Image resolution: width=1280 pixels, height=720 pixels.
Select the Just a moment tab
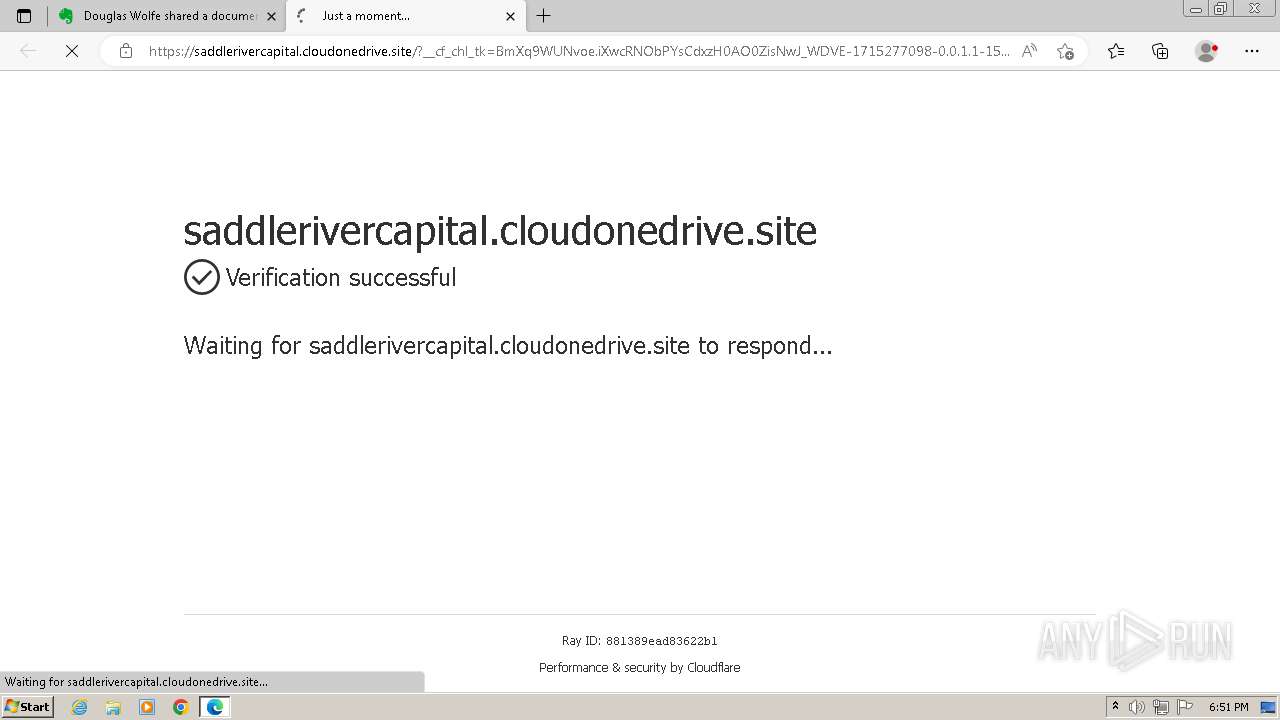coord(404,16)
